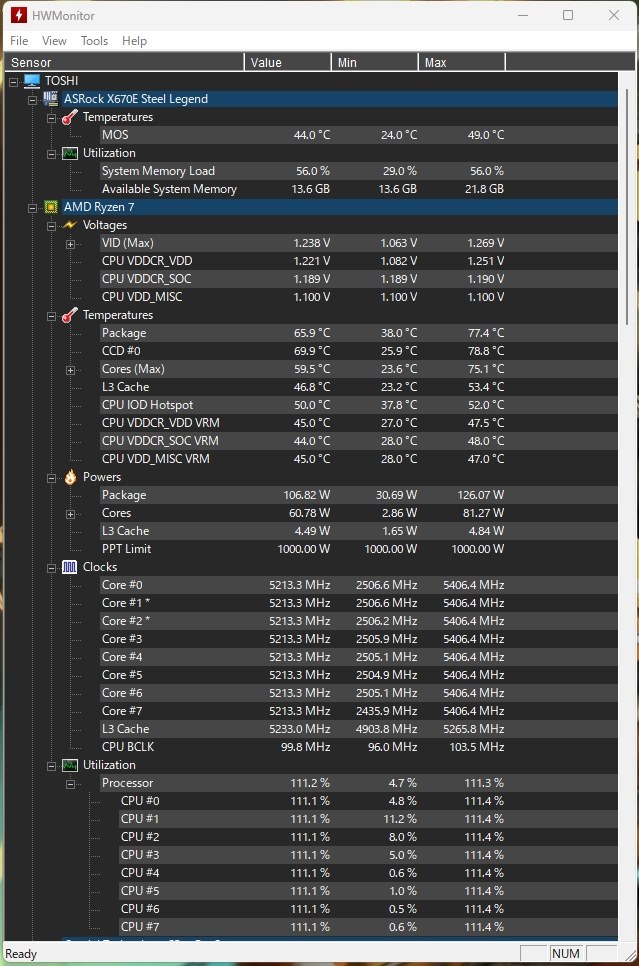Select the Core #0 clock row
This screenshot has height=966, width=639.
[359, 585]
